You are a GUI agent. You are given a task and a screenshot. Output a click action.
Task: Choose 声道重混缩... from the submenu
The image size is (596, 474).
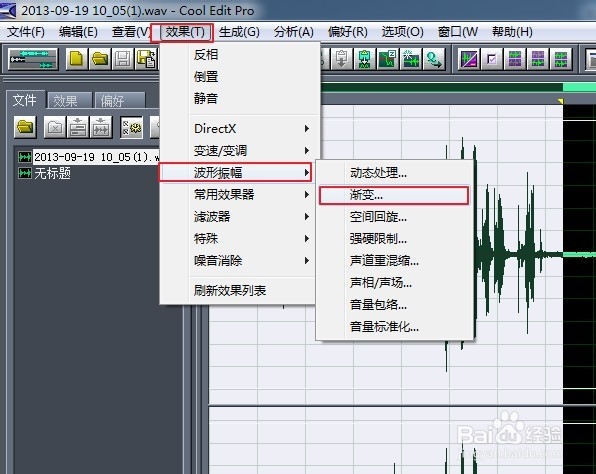(x=394, y=261)
